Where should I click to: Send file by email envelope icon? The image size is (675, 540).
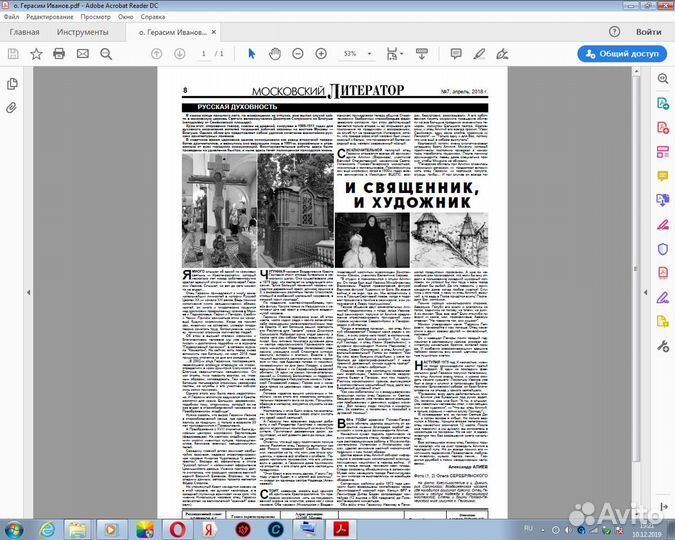tap(83, 53)
